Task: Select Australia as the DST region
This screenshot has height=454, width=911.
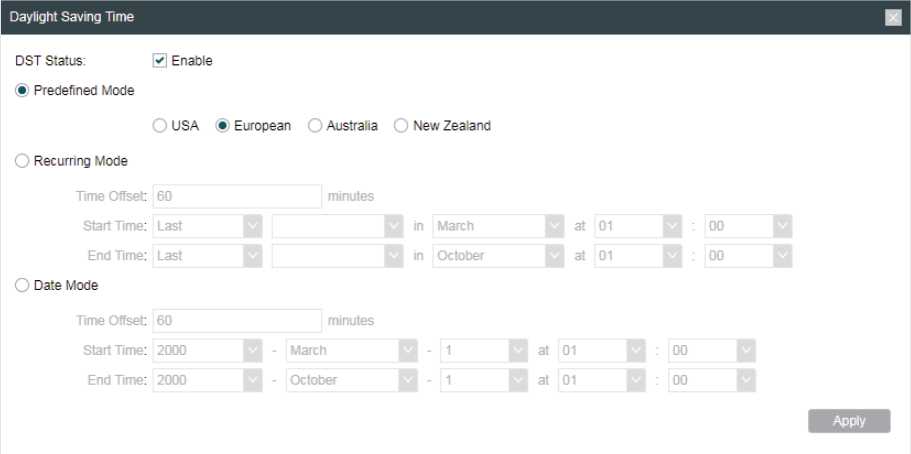Action: 314,126
